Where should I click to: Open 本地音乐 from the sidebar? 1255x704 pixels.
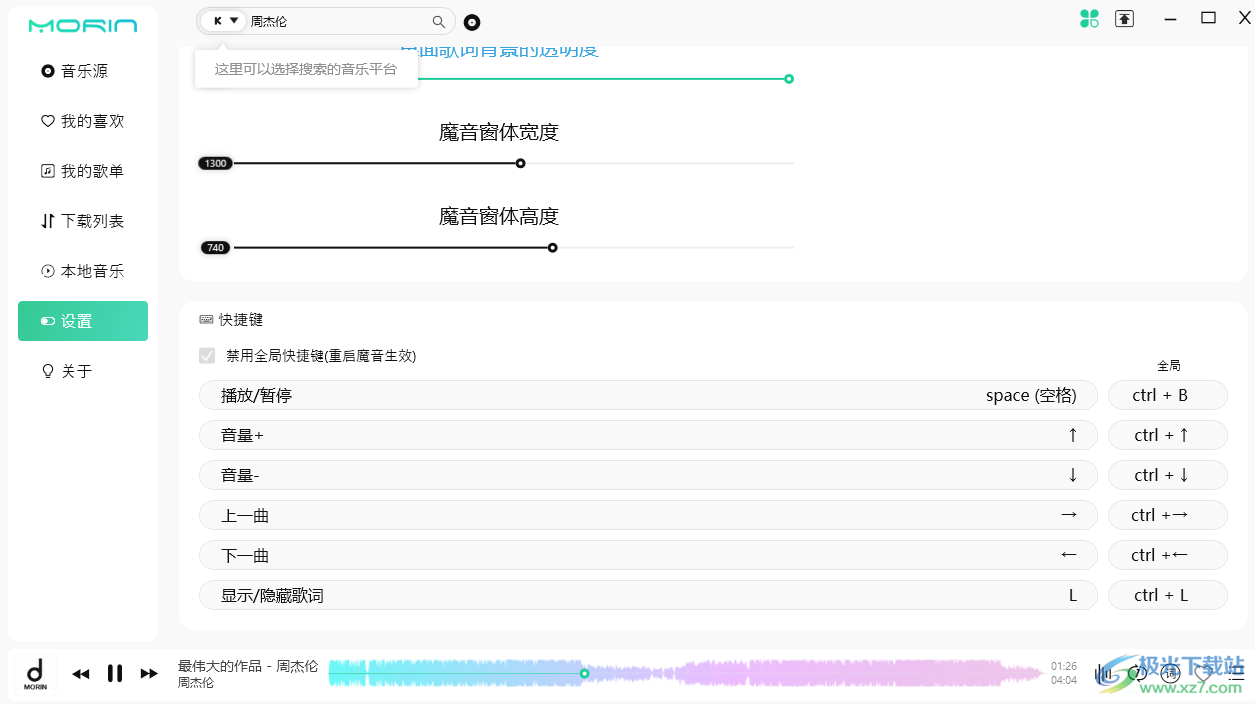tap(82, 270)
